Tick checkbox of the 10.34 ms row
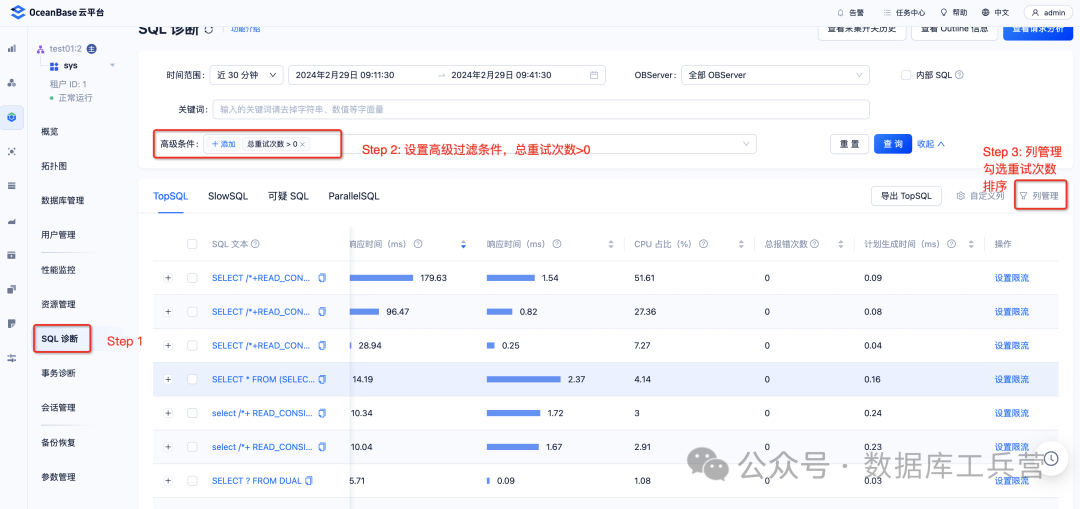The image size is (1080, 509). (192, 413)
